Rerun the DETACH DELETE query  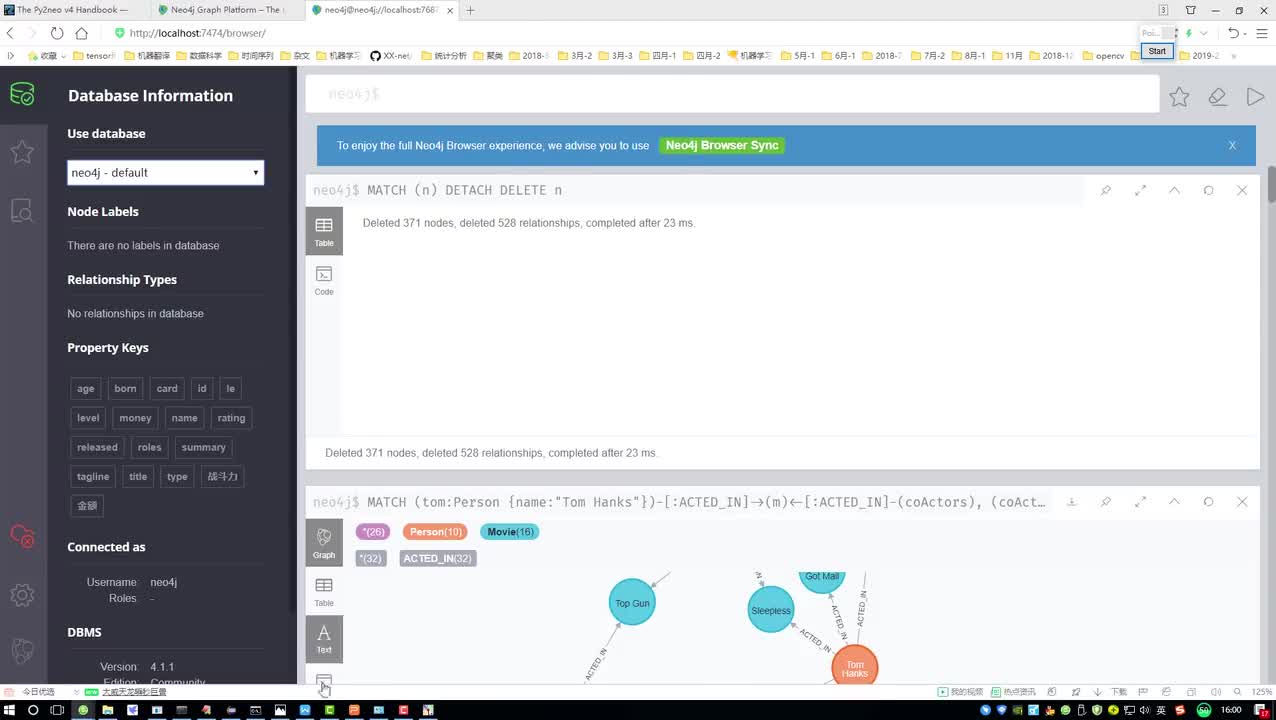point(1208,190)
